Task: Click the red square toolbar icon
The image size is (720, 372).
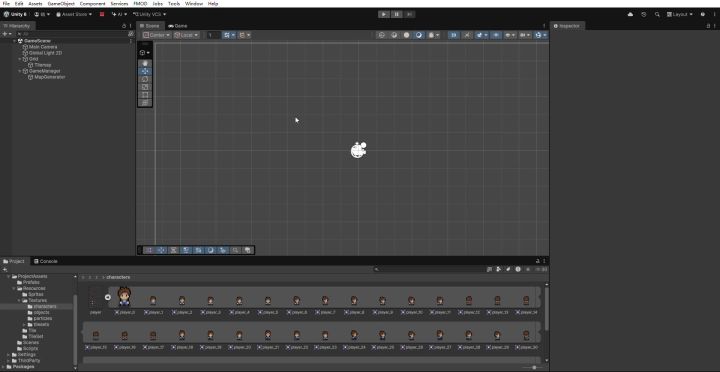Action: pyautogui.click(x=102, y=14)
